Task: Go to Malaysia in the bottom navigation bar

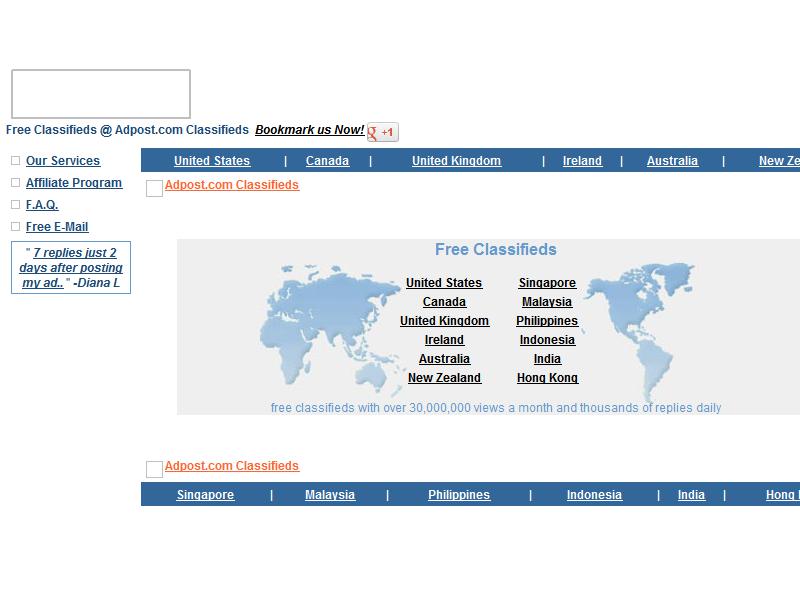Action: (x=330, y=495)
